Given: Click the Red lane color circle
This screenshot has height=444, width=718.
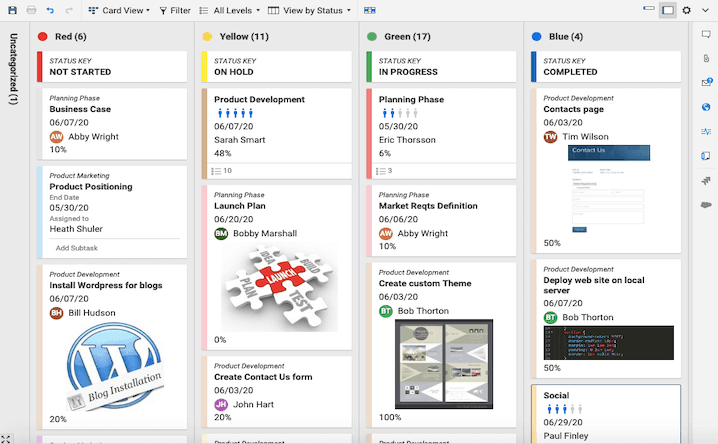Looking at the screenshot, I should coord(43,37).
